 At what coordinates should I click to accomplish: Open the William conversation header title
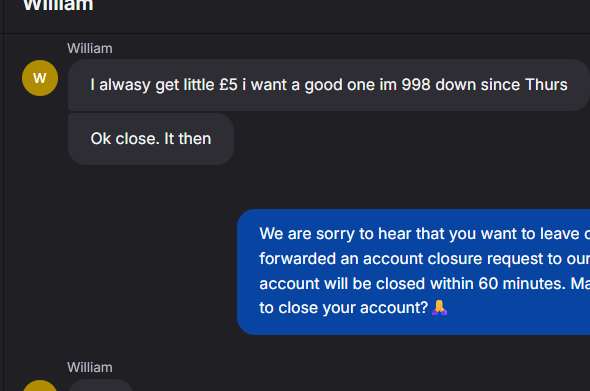[58, 5]
